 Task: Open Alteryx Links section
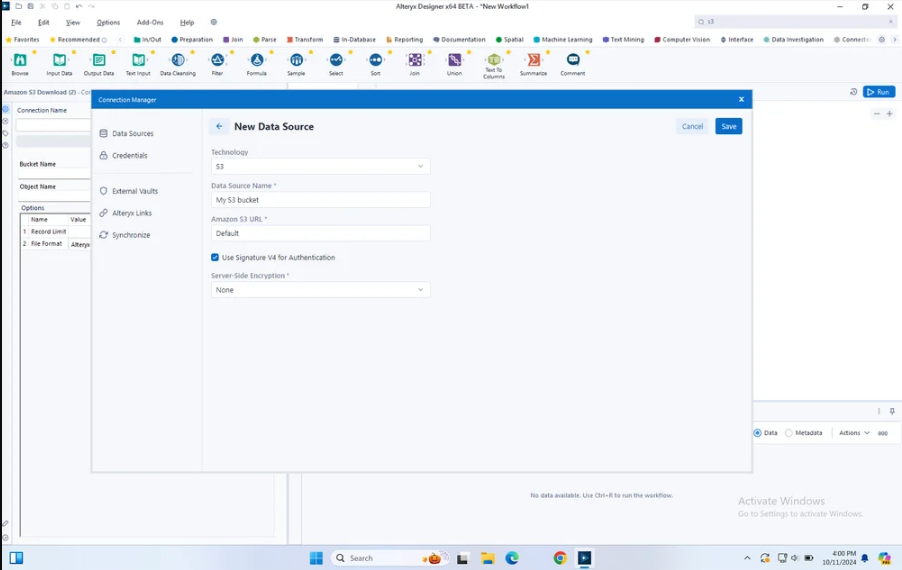[x=126, y=213]
